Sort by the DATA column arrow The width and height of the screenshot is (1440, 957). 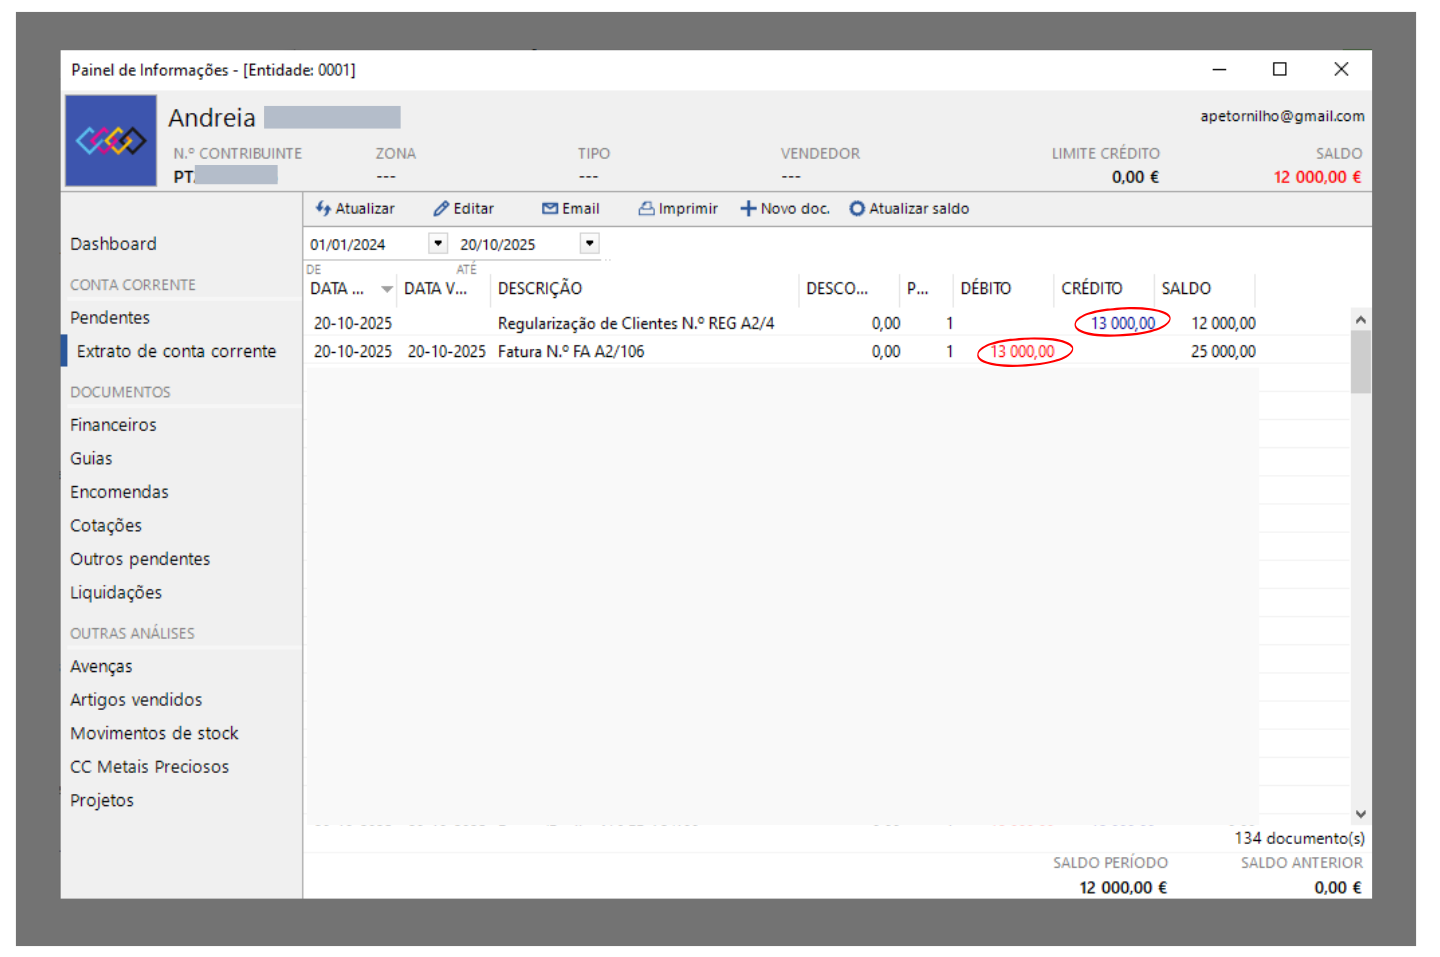click(x=386, y=289)
